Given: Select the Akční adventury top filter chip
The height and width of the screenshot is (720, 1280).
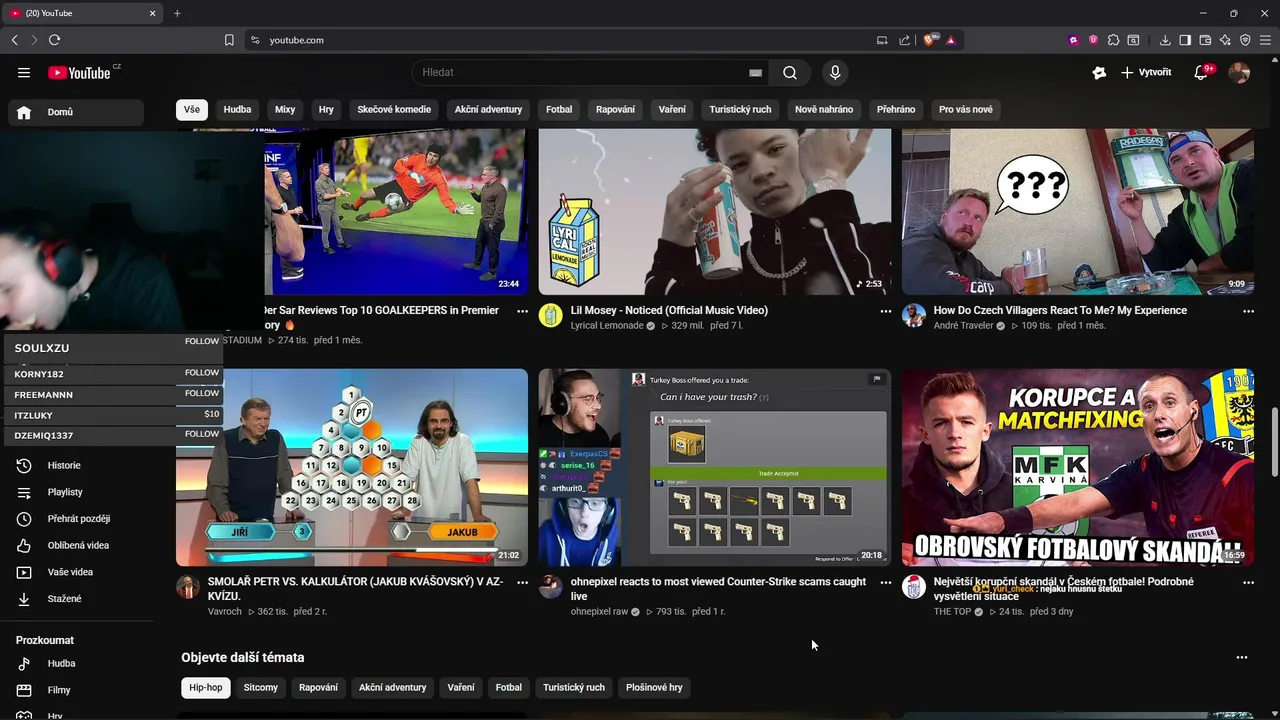Looking at the screenshot, I should tap(488, 109).
